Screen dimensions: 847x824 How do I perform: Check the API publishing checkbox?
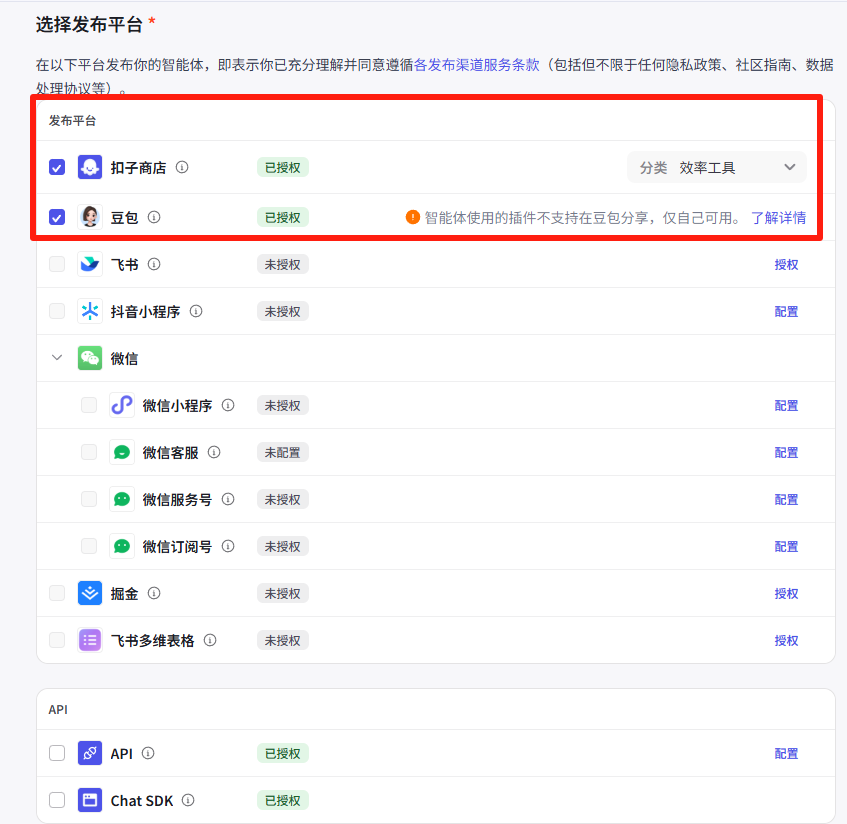tap(57, 753)
